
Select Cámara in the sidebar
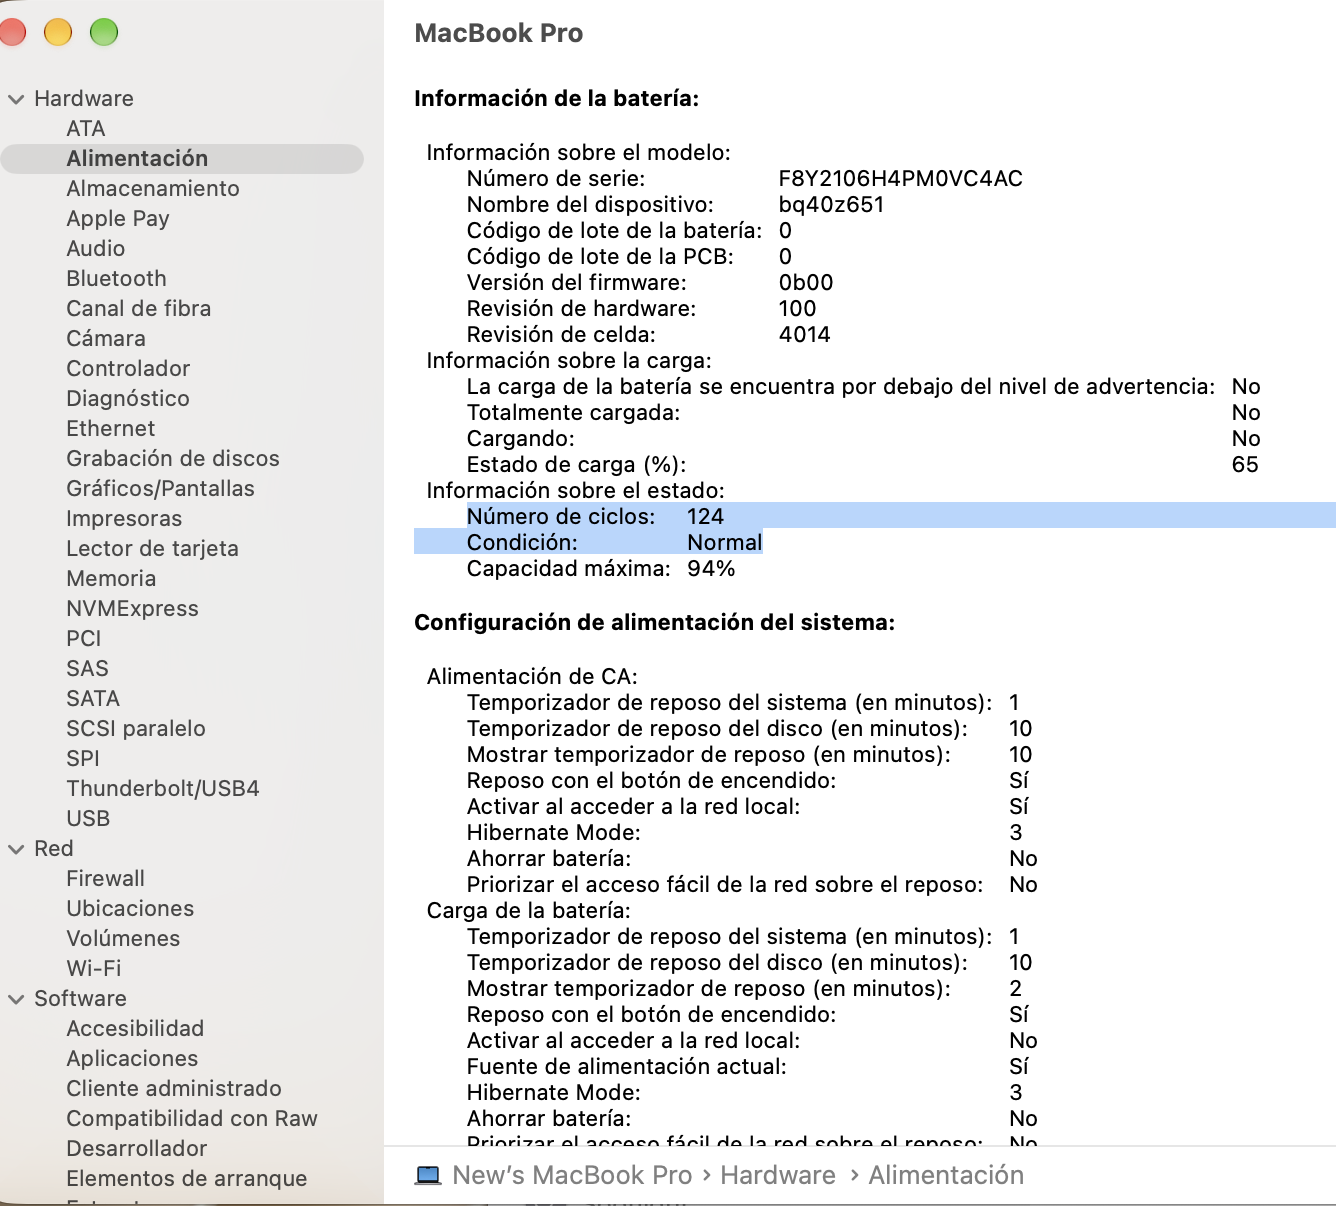pos(106,338)
